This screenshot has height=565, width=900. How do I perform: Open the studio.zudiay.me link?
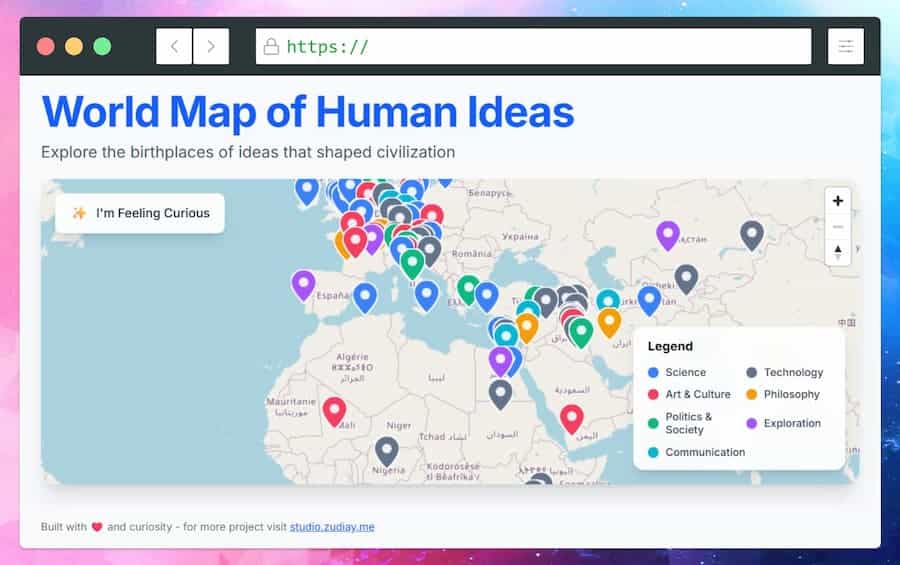point(332,527)
